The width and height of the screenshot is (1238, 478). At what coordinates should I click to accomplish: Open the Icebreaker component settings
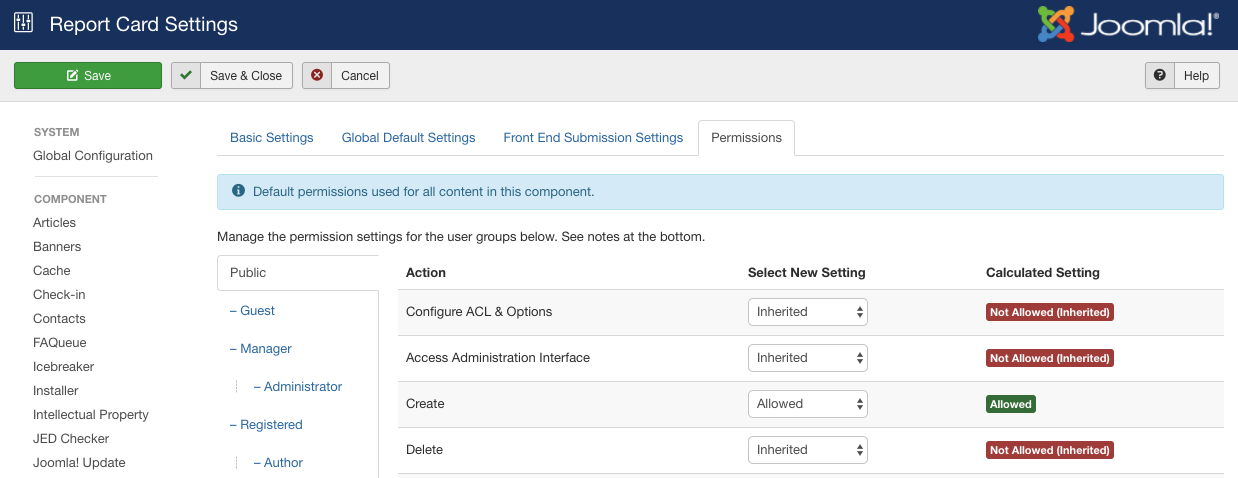64,367
